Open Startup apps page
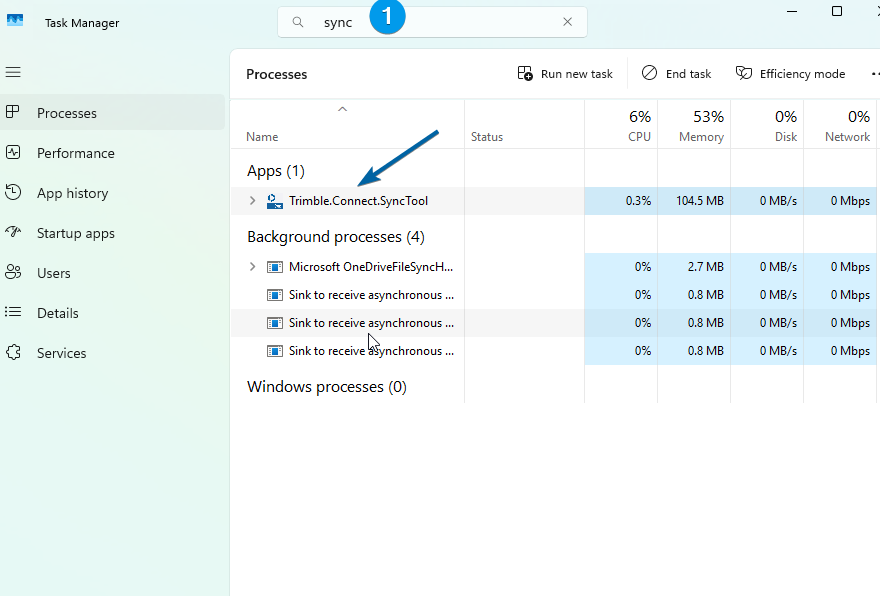Image resolution: width=880 pixels, height=596 pixels. point(75,233)
